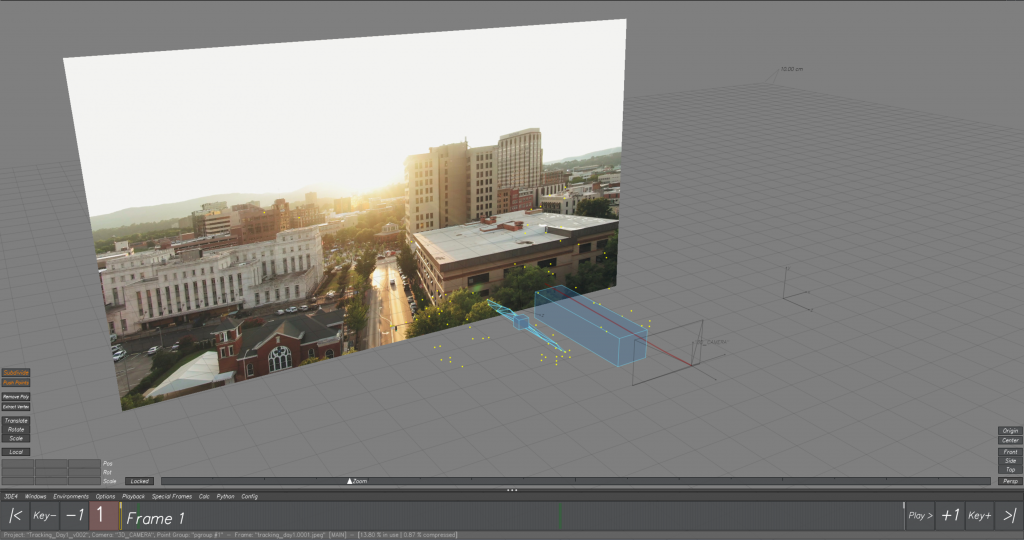
Task: Select the blue 3D box model in viewport
Action: pyautogui.click(x=588, y=327)
